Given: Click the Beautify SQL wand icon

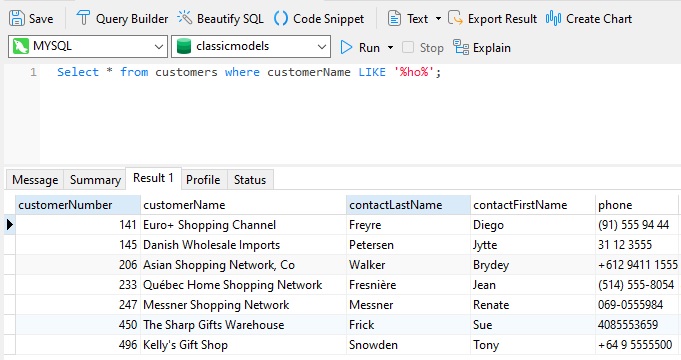Looking at the screenshot, I should coord(184,18).
